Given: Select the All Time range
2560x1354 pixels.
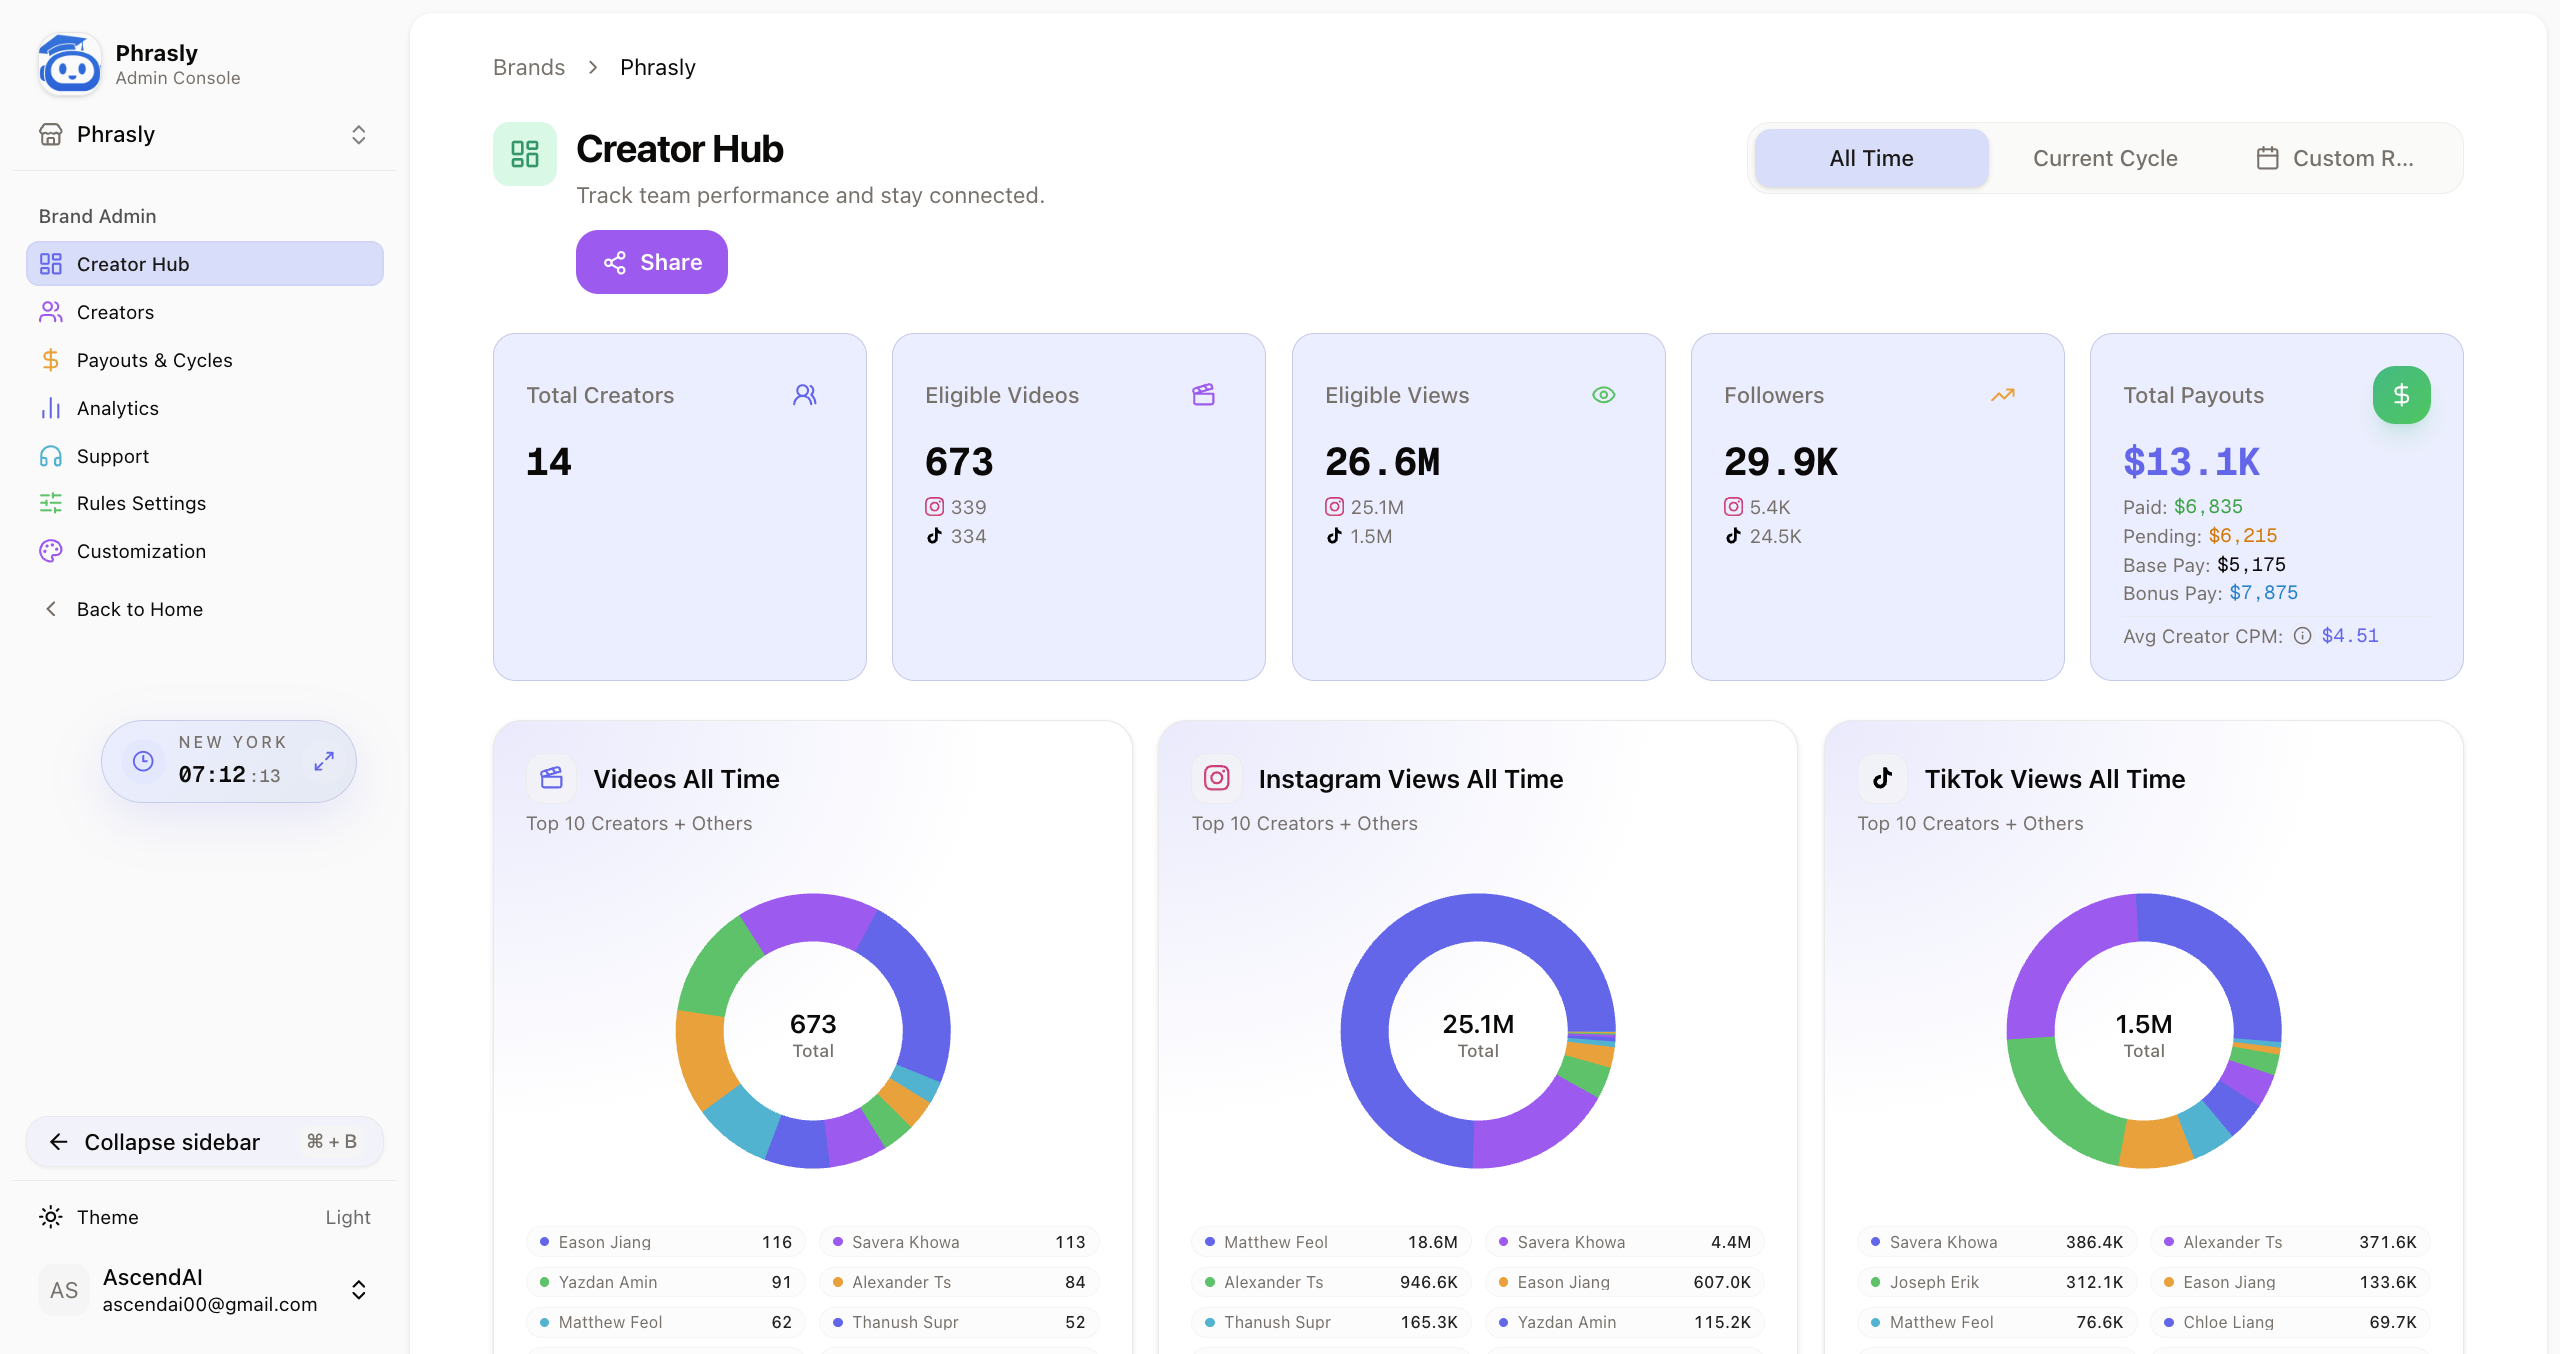Looking at the screenshot, I should (1871, 158).
